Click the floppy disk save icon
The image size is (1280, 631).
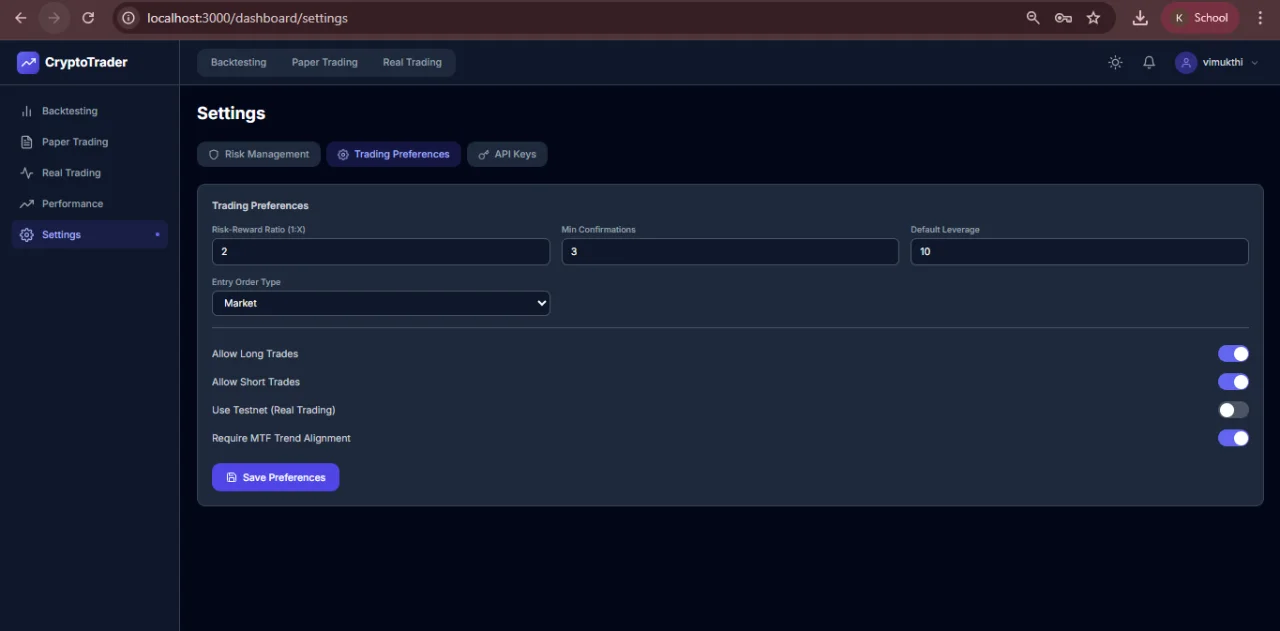232,478
